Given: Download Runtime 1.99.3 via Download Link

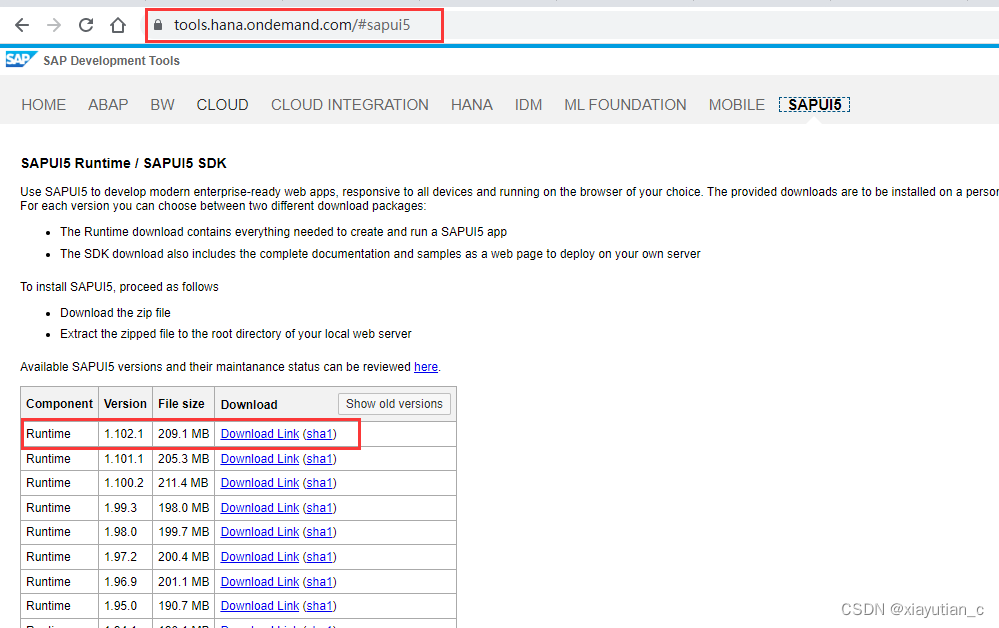Looking at the screenshot, I should [x=260, y=508].
